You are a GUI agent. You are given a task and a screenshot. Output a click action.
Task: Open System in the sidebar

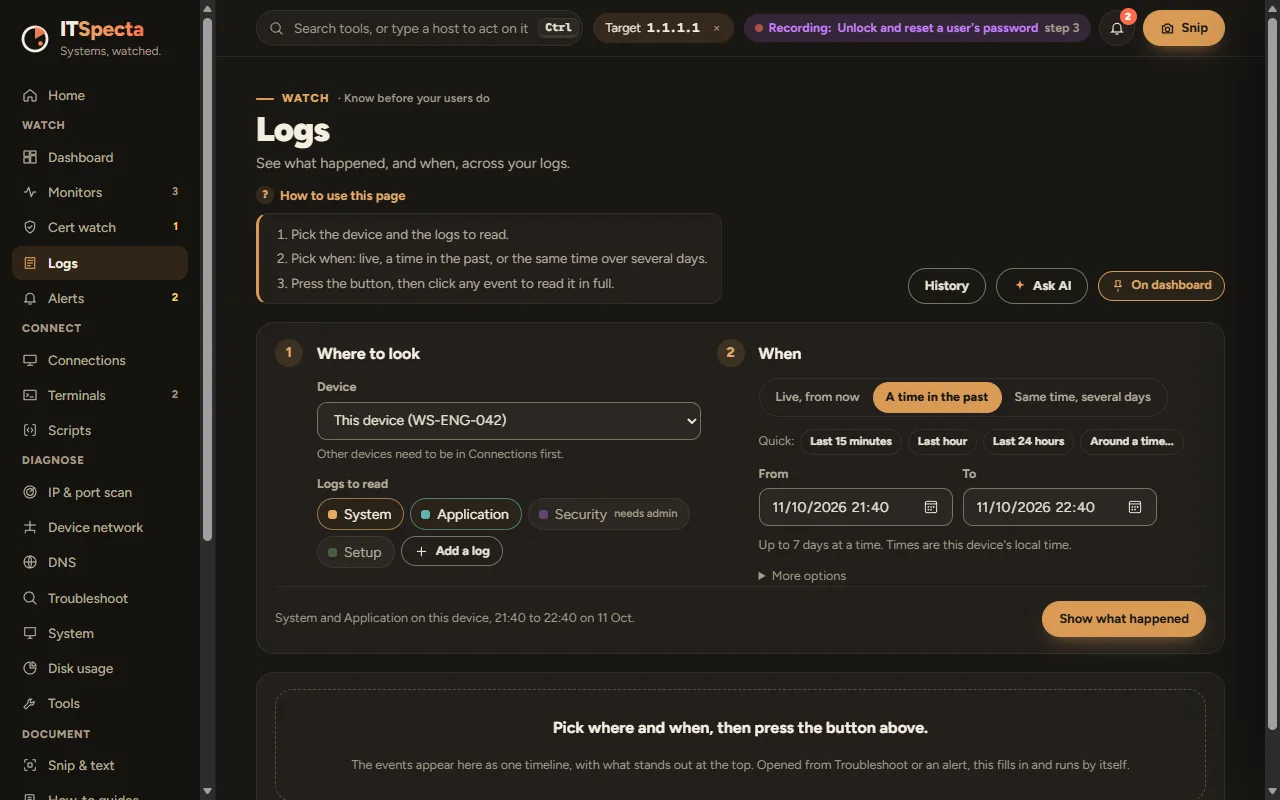click(100, 634)
